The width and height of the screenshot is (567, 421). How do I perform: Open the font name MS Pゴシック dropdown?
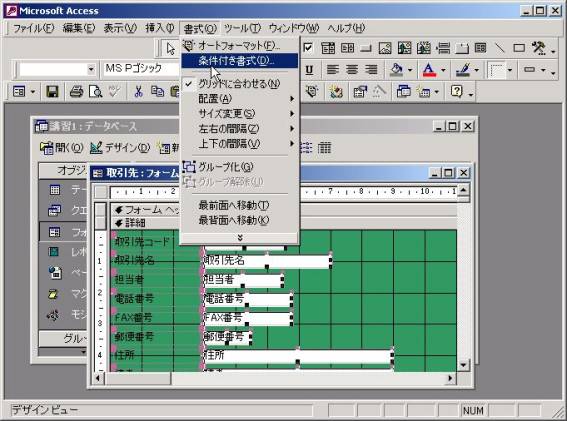tap(141, 69)
